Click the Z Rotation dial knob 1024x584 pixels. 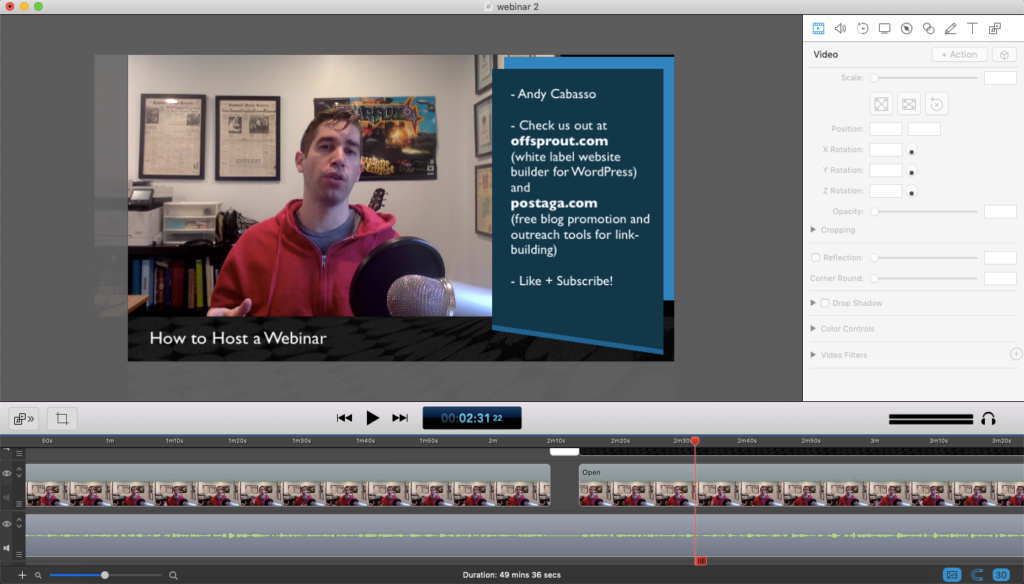pyautogui.click(x=912, y=192)
